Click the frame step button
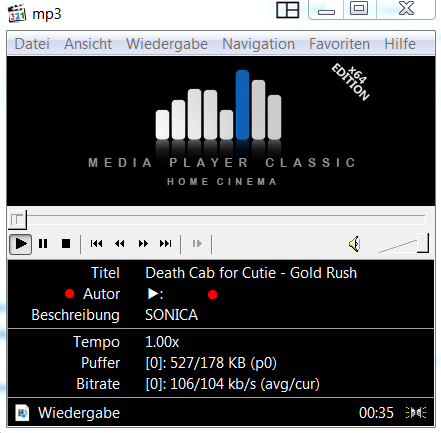Viewport: 441px width, 433px height. click(x=197, y=244)
